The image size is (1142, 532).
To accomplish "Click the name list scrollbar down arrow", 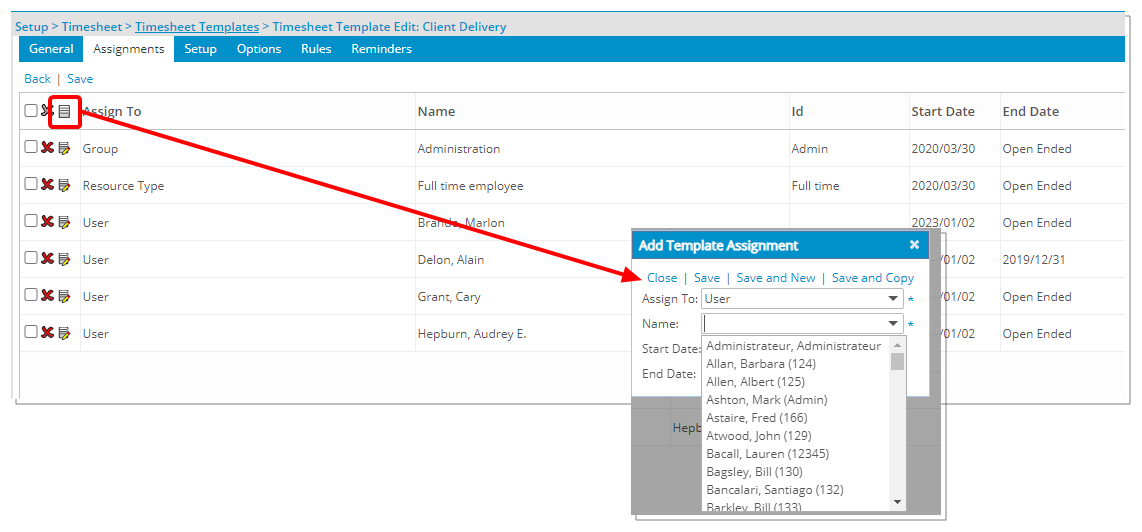I will click(x=897, y=502).
